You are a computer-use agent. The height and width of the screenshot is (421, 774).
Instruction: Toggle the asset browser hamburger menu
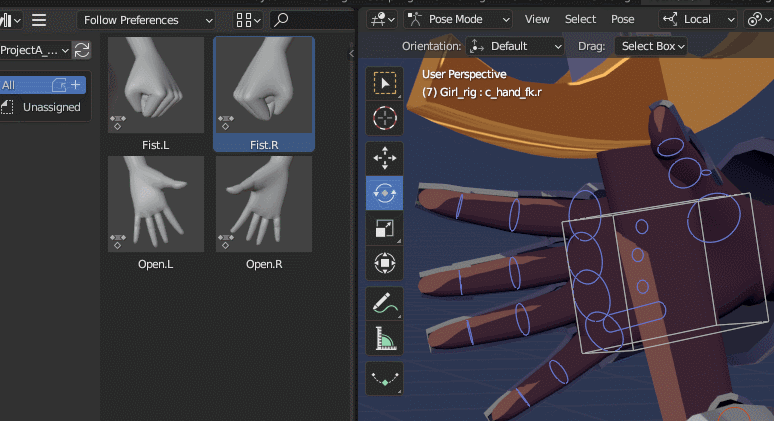[x=39, y=19]
